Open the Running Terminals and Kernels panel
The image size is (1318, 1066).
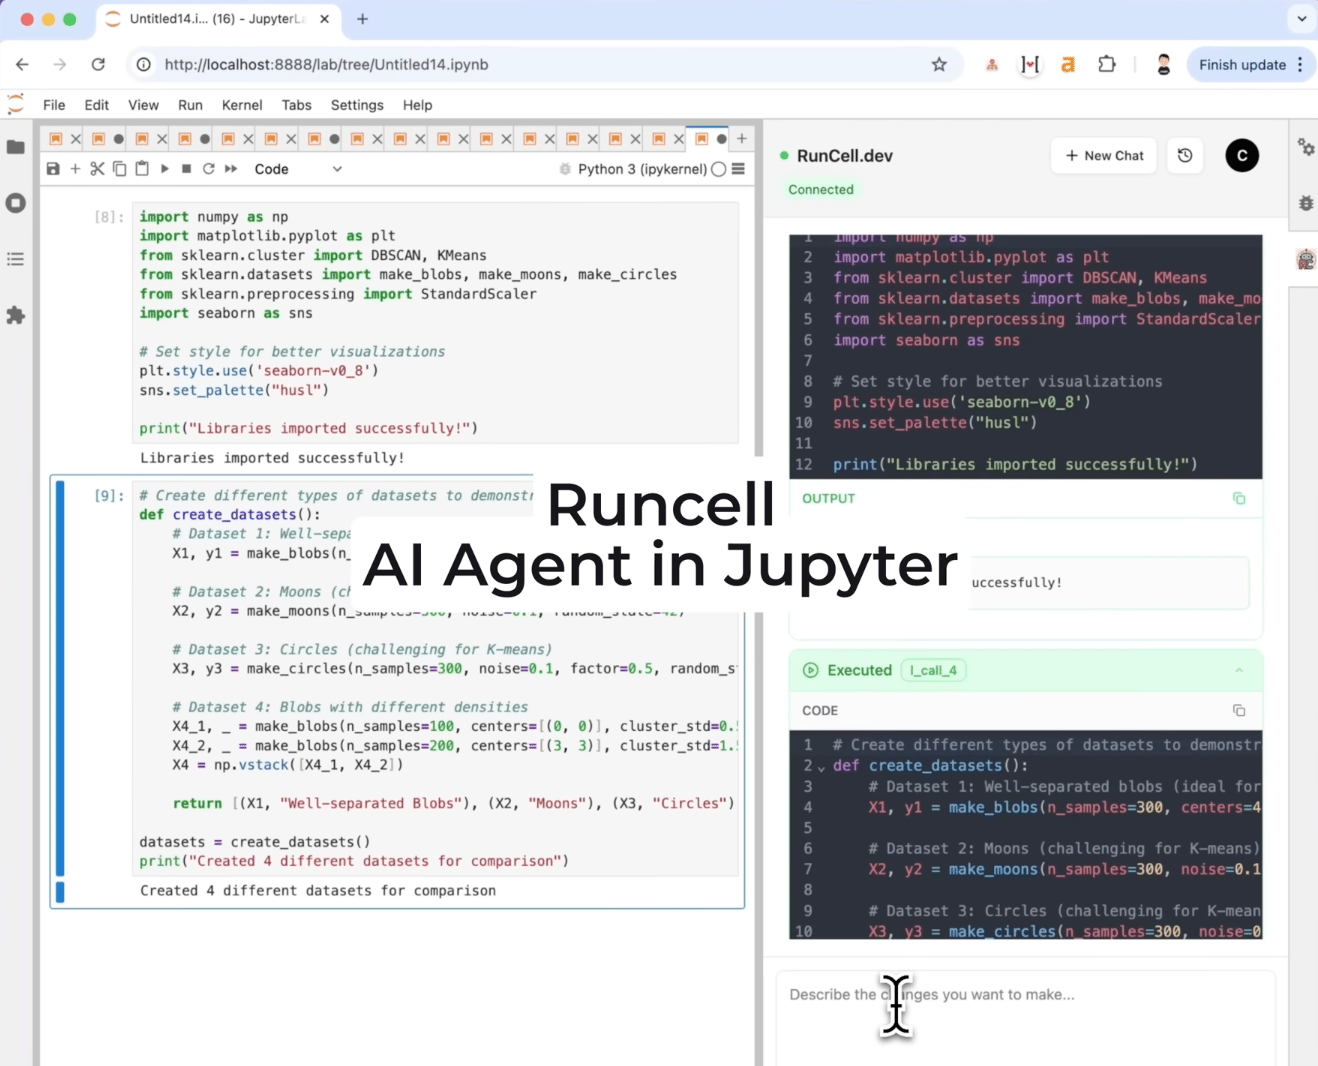(x=16, y=203)
